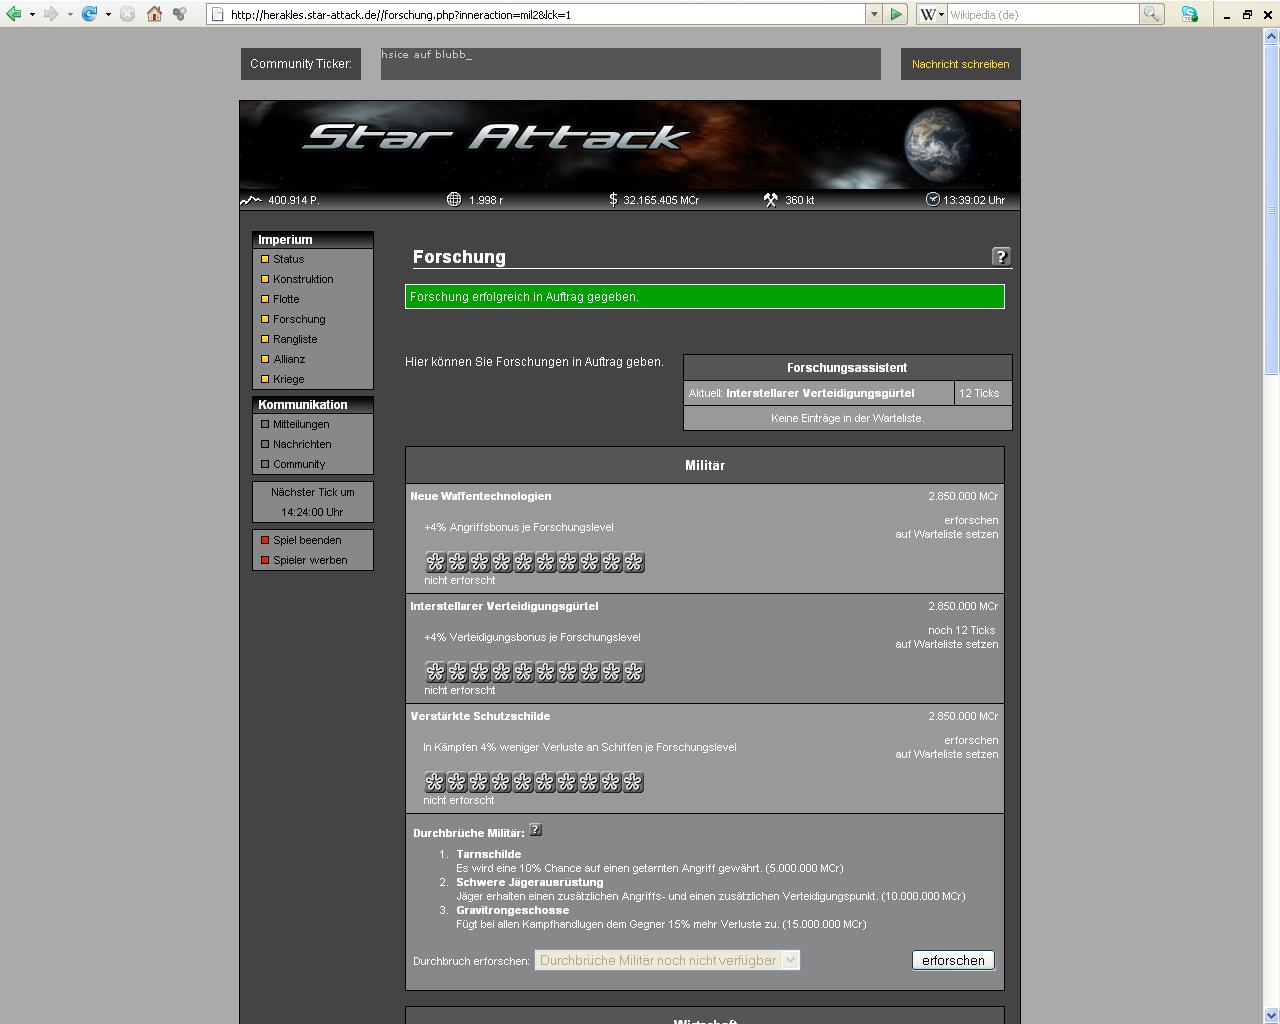Click the Forschung help question mark icon

tap(1001, 256)
